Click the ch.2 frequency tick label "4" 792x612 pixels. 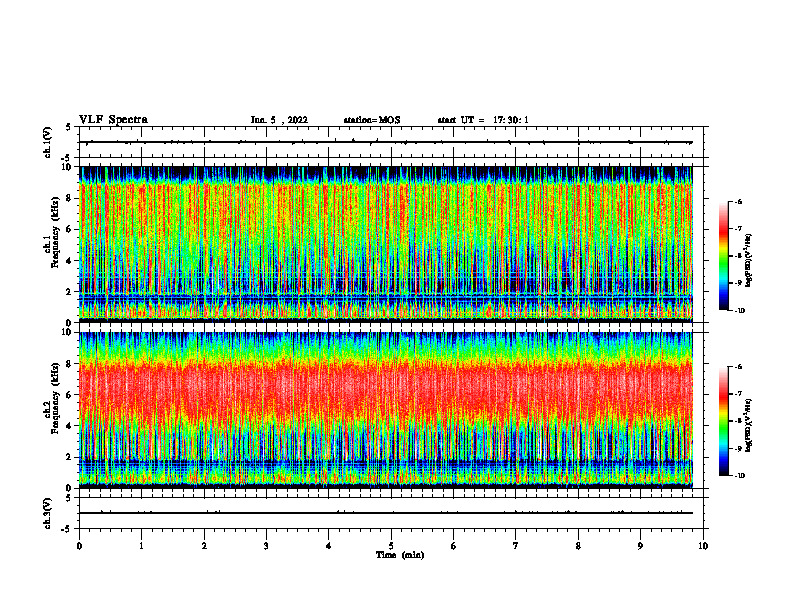[71, 426]
